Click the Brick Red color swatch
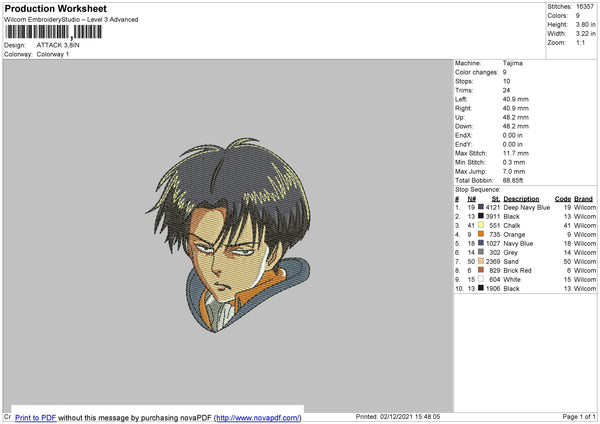This screenshot has height=424, width=600. coord(481,270)
